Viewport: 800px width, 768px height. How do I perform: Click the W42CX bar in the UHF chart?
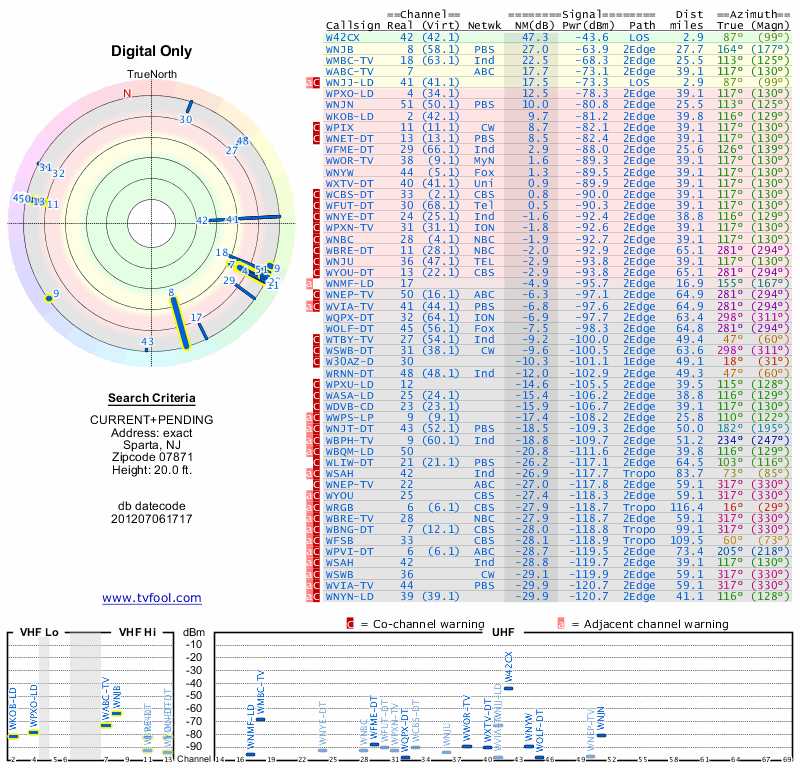(x=509, y=688)
